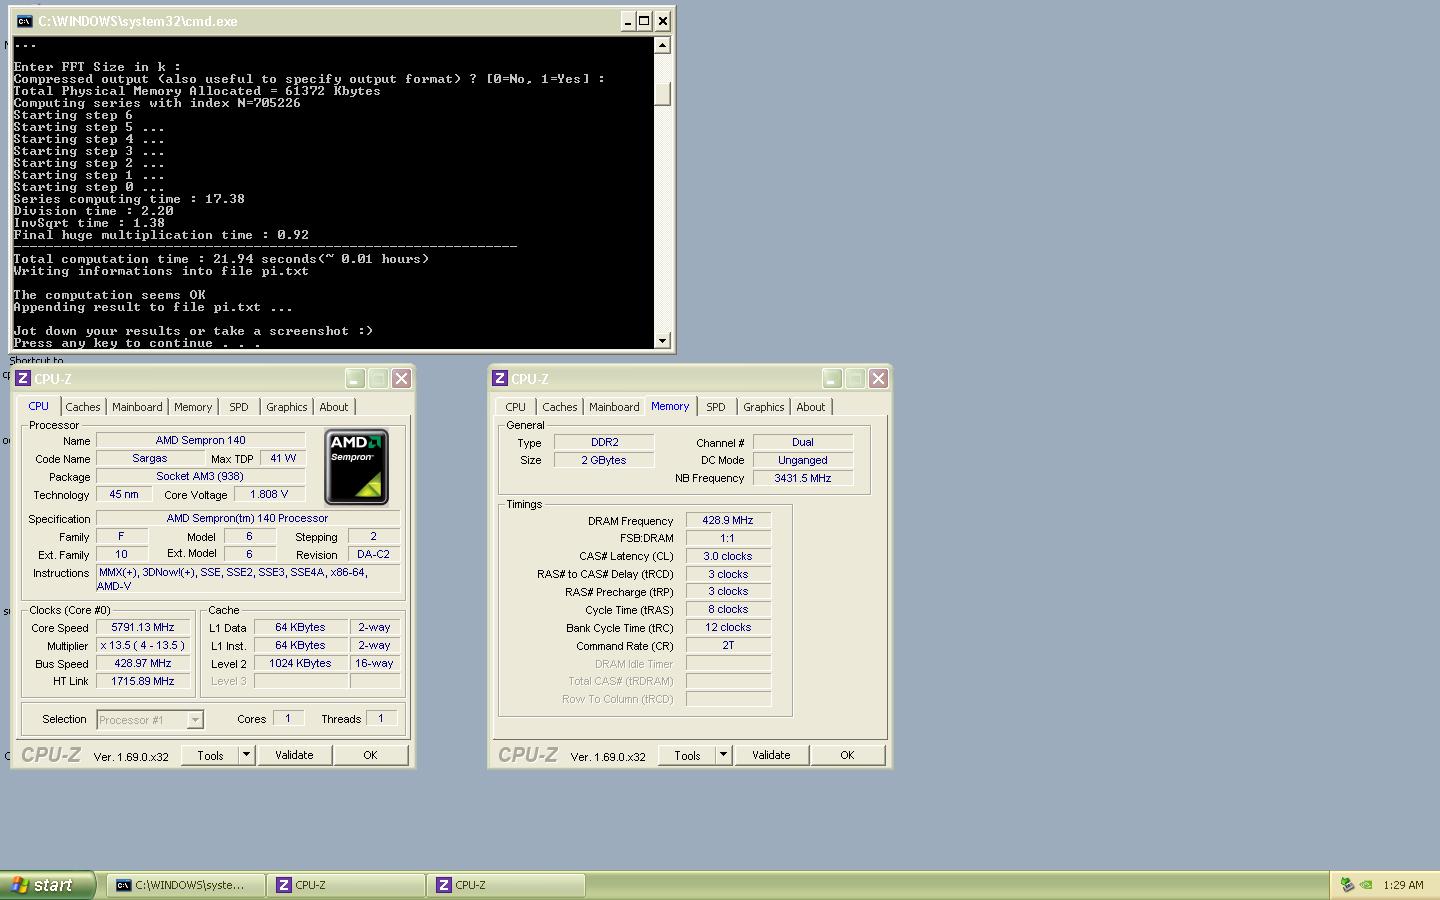The width and height of the screenshot is (1440, 900).
Task: Open the Mainboard tab in the left CPU-Z window
Action: click(x=137, y=407)
